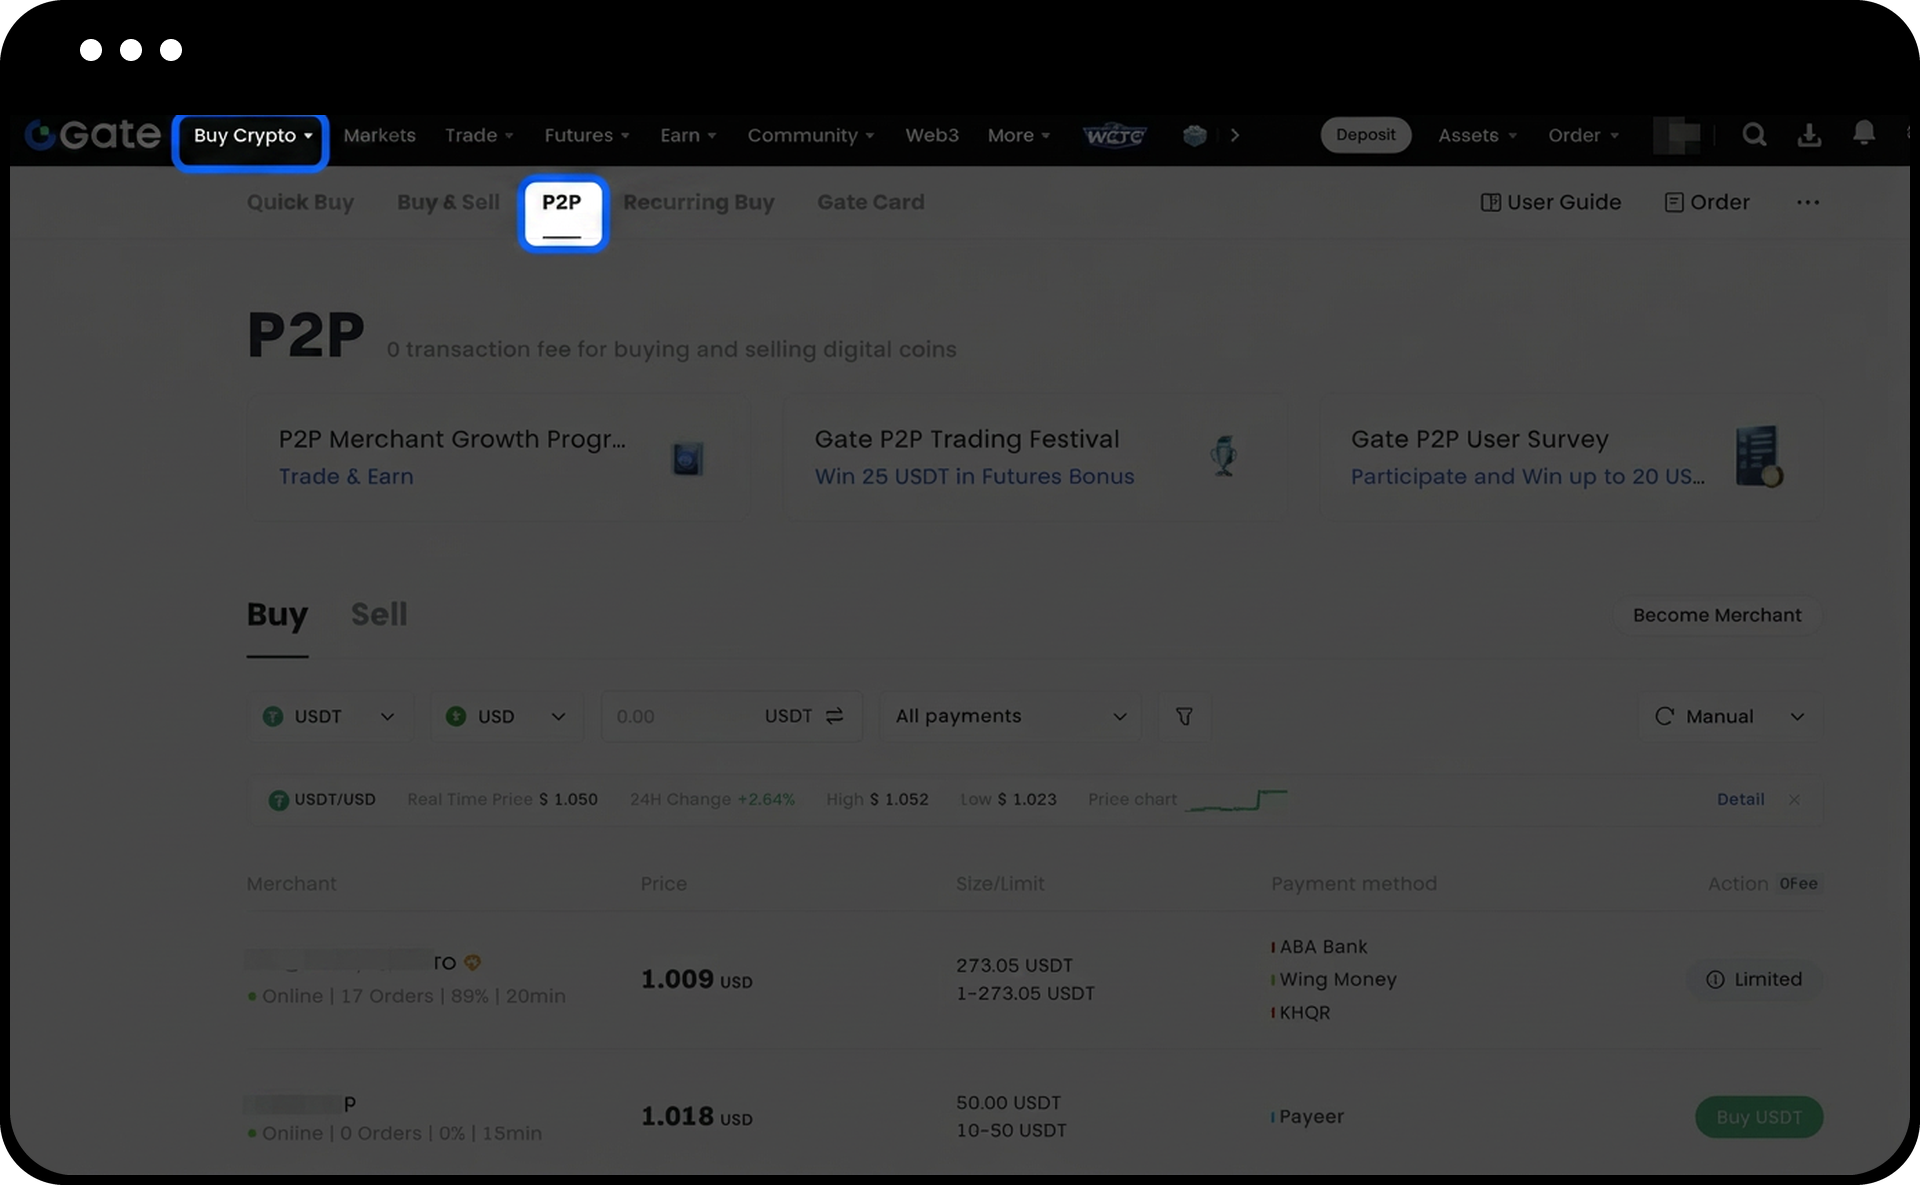Click the WCTC event logo
The width and height of the screenshot is (1920, 1185).
(1115, 136)
